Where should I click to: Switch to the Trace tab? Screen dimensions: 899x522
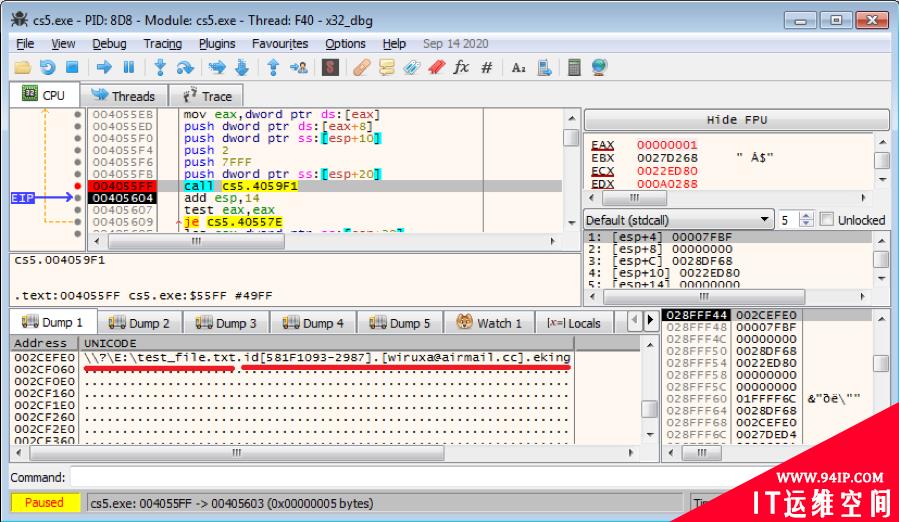point(206,96)
